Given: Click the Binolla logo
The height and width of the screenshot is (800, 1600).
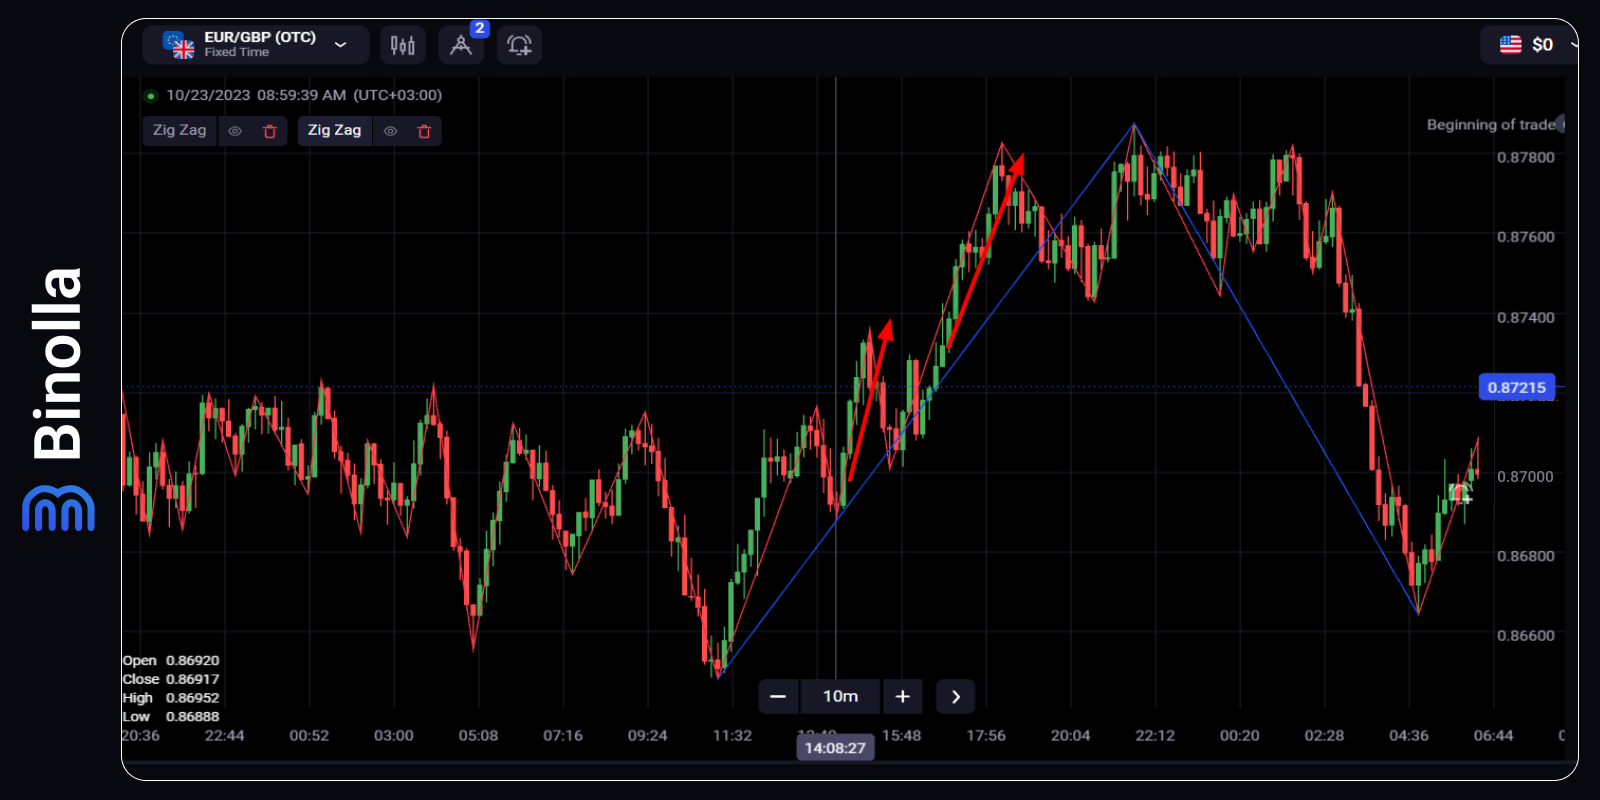Looking at the screenshot, I should [58, 398].
